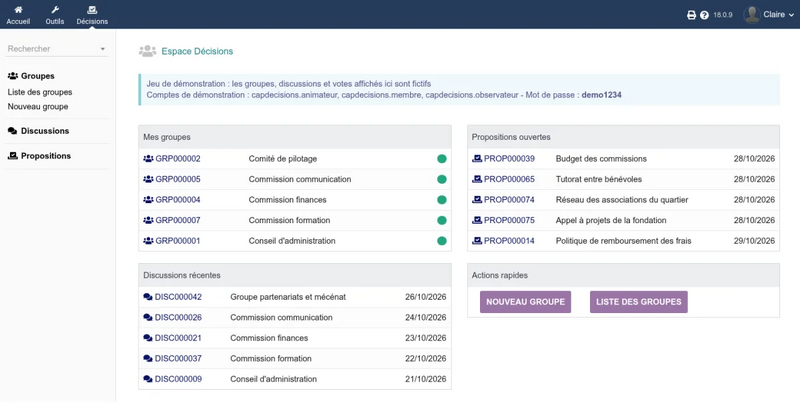The image size is (800, 403).
Task: Click group icon beside GRP000001
Action: (x=148, y=241)
